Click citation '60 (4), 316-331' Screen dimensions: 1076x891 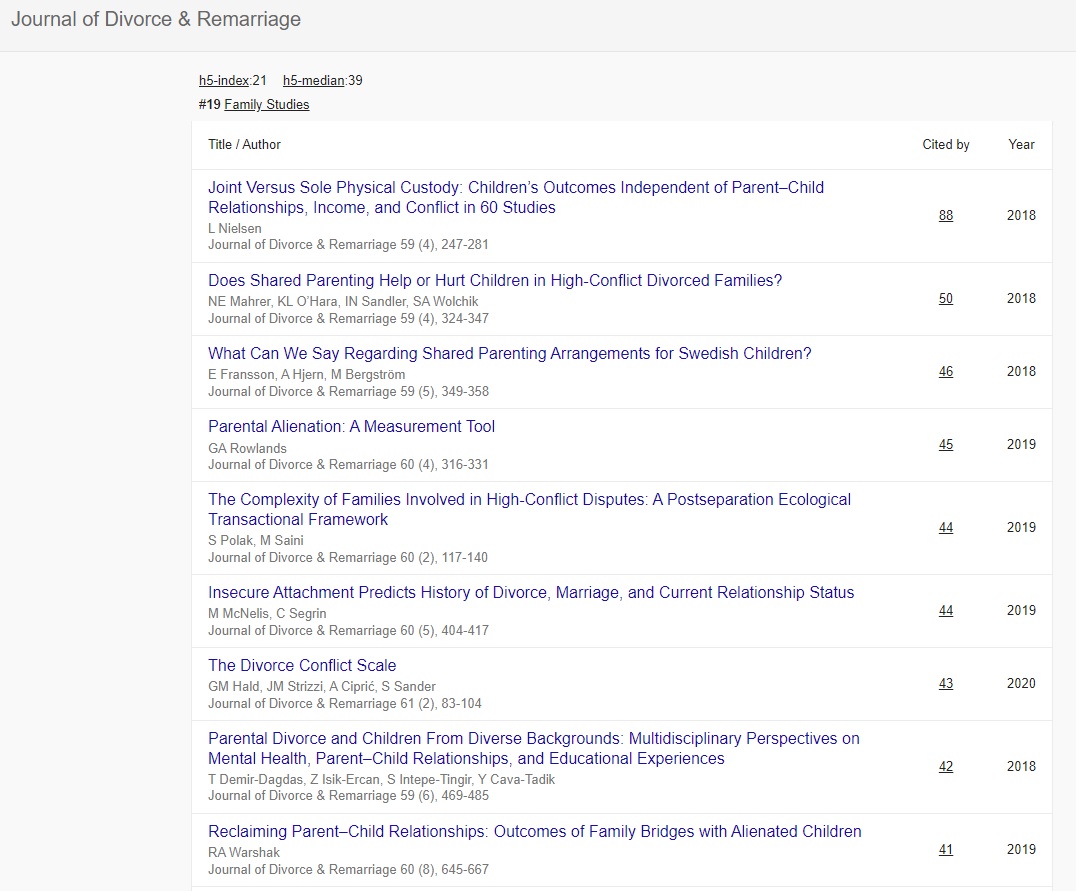point(444,465)
